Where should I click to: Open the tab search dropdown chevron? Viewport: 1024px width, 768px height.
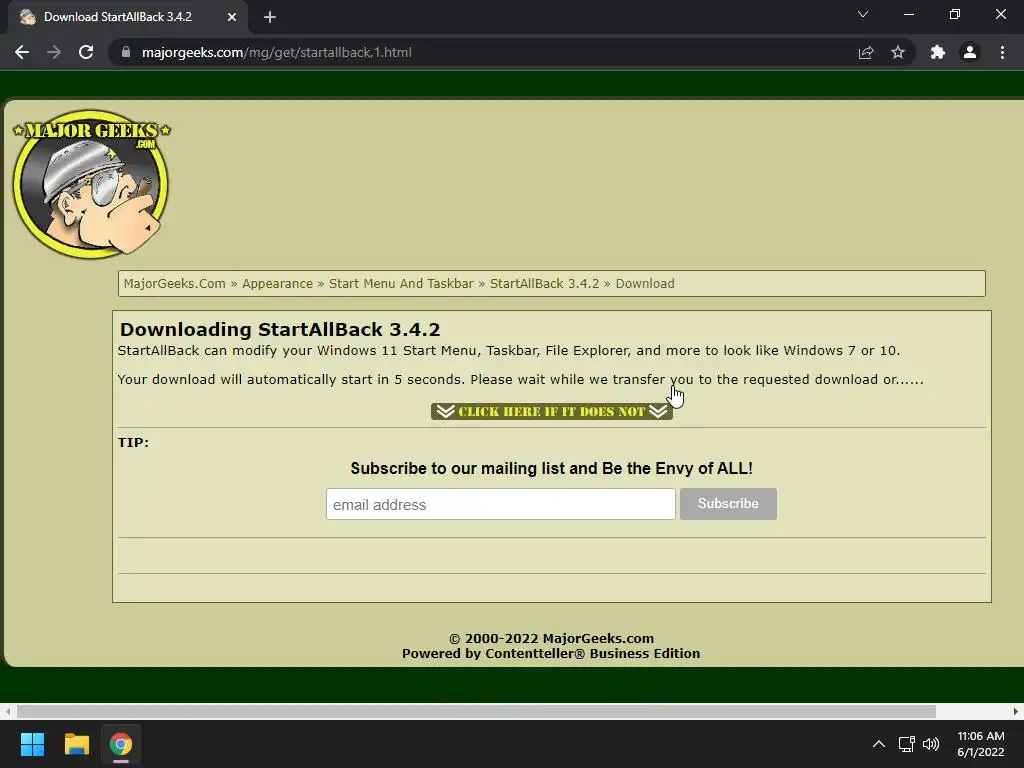(863, 14)
